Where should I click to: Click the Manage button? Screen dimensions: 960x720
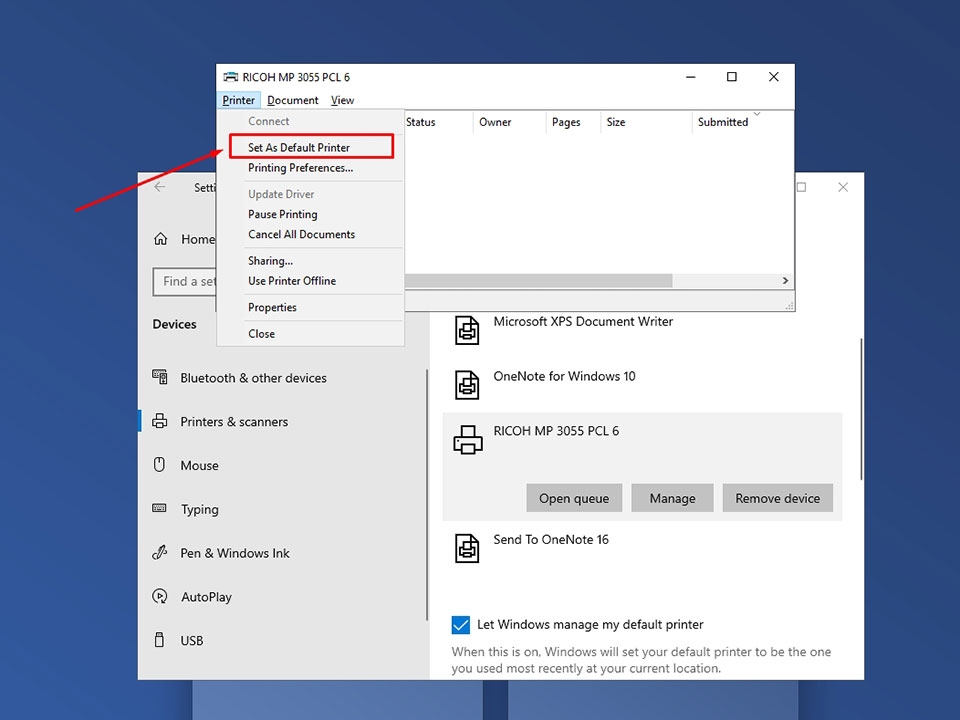[x=672, y=498]
